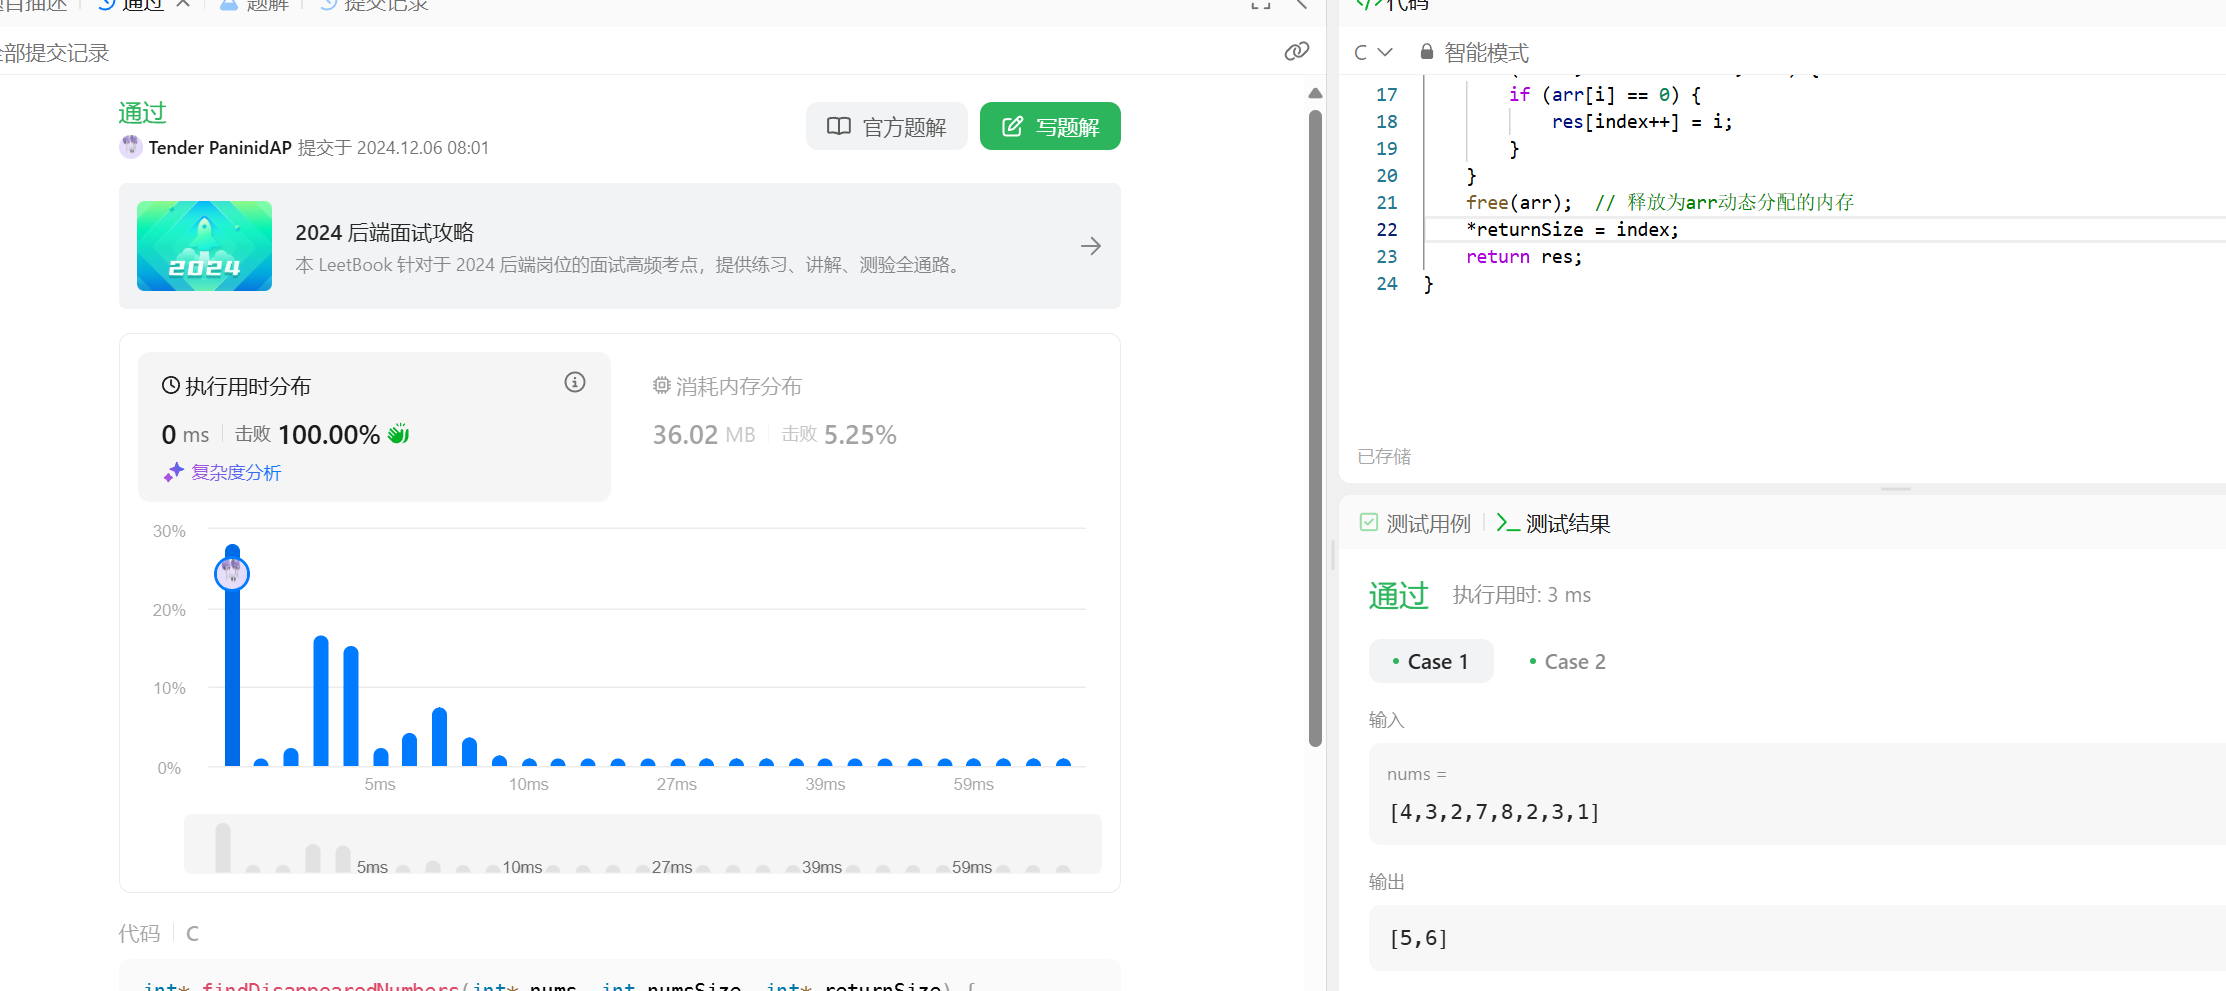Click the runtime range slider below the chart
Viewport: 2226px width, 991px height.
point(642,845)
